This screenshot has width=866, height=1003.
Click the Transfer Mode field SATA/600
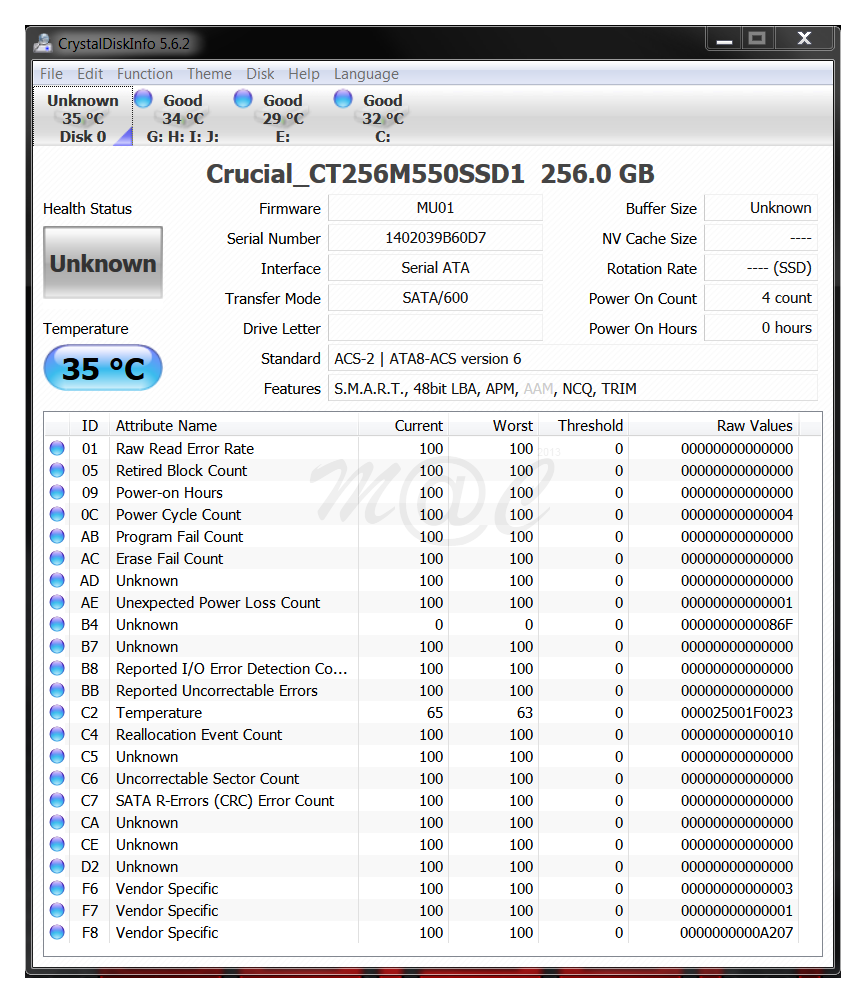click(x=436, y=298)
